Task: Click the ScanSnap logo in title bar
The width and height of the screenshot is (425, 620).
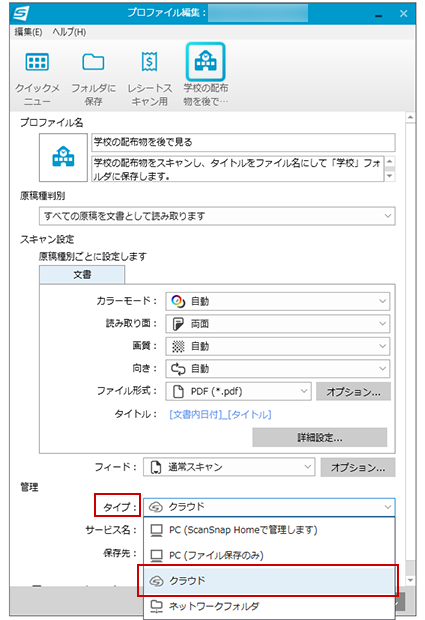Action: 21,13
